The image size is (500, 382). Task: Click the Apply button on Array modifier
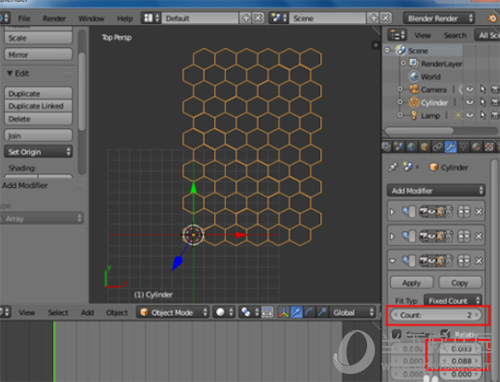click(412, 283)
